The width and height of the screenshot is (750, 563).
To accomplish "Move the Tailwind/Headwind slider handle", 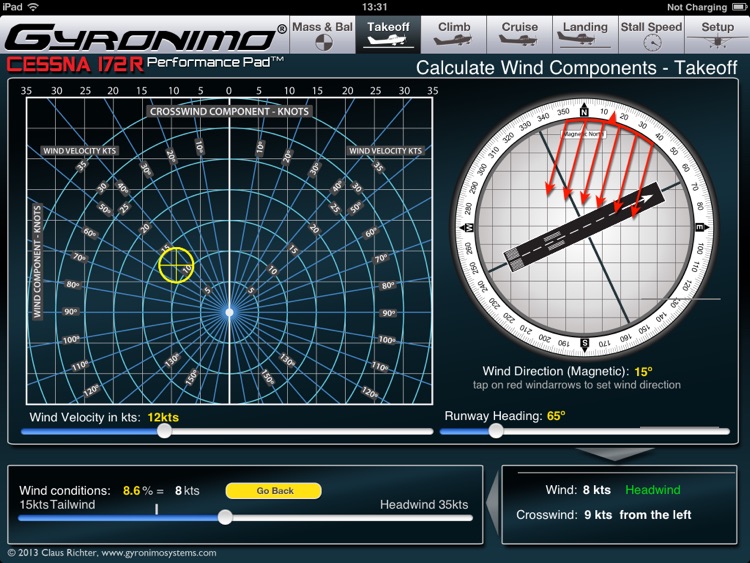I will (x=225, y=517).
